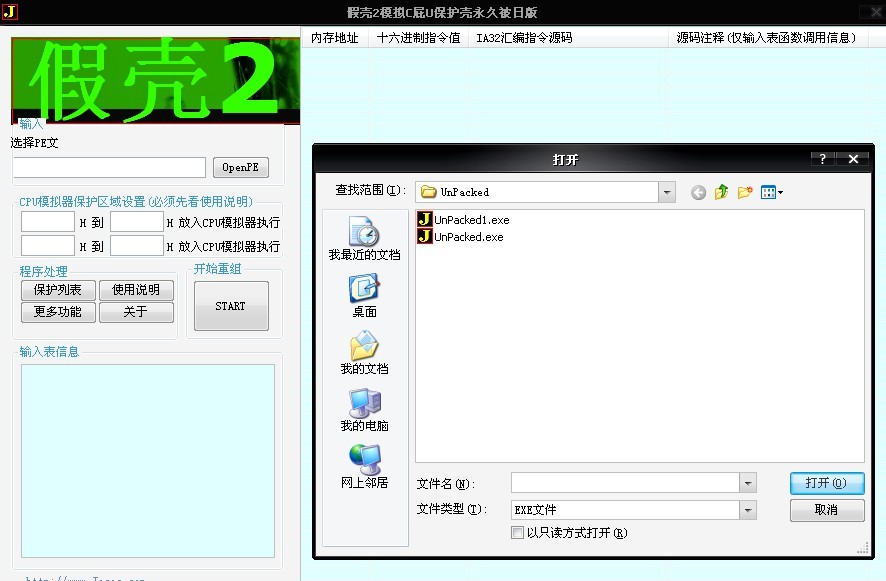
Task: Click the 假壳2 green banner image
Action: pyautogui.click(x=155, y=80)
